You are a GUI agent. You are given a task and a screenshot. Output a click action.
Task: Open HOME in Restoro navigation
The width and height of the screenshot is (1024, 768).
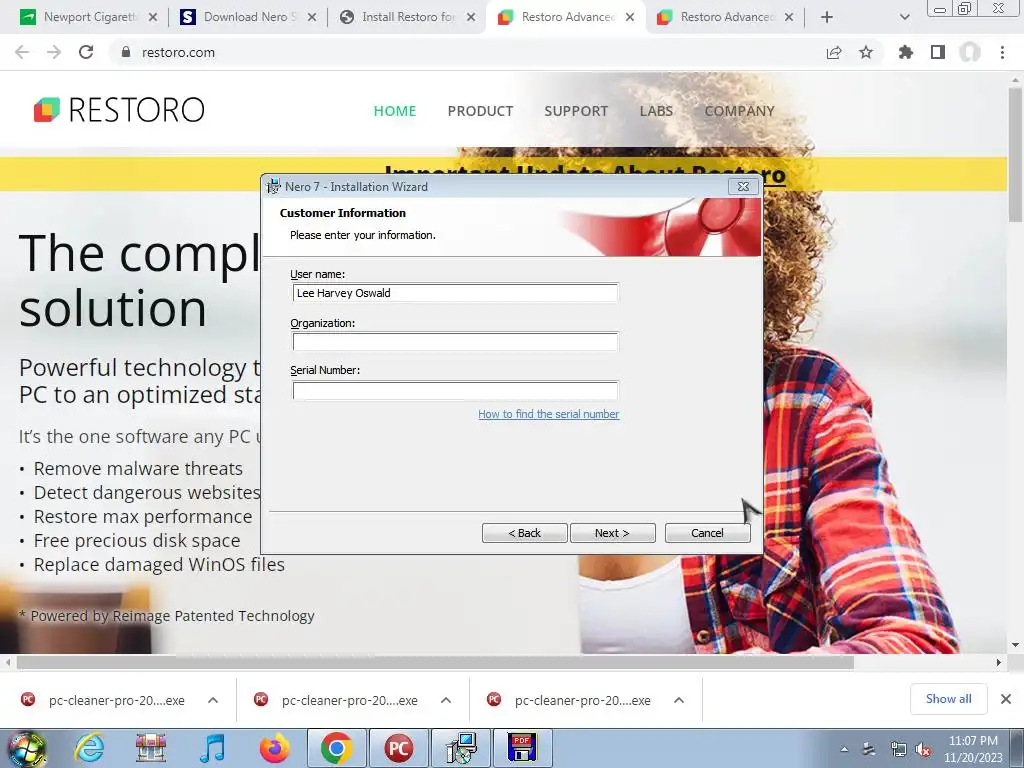(394, 111)
